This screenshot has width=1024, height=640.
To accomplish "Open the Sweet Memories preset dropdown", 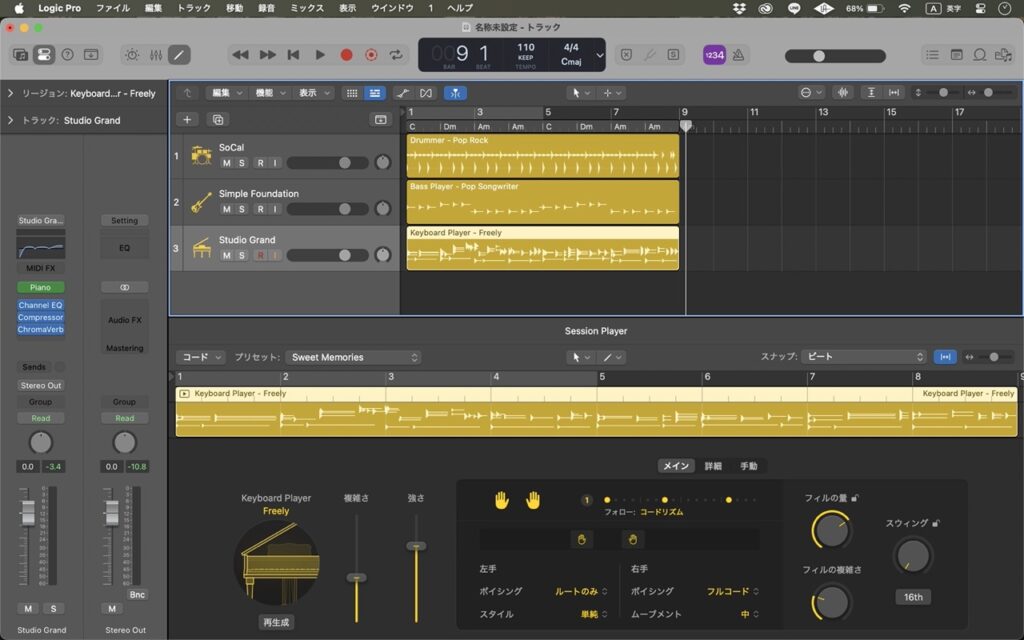I will 353,357.
